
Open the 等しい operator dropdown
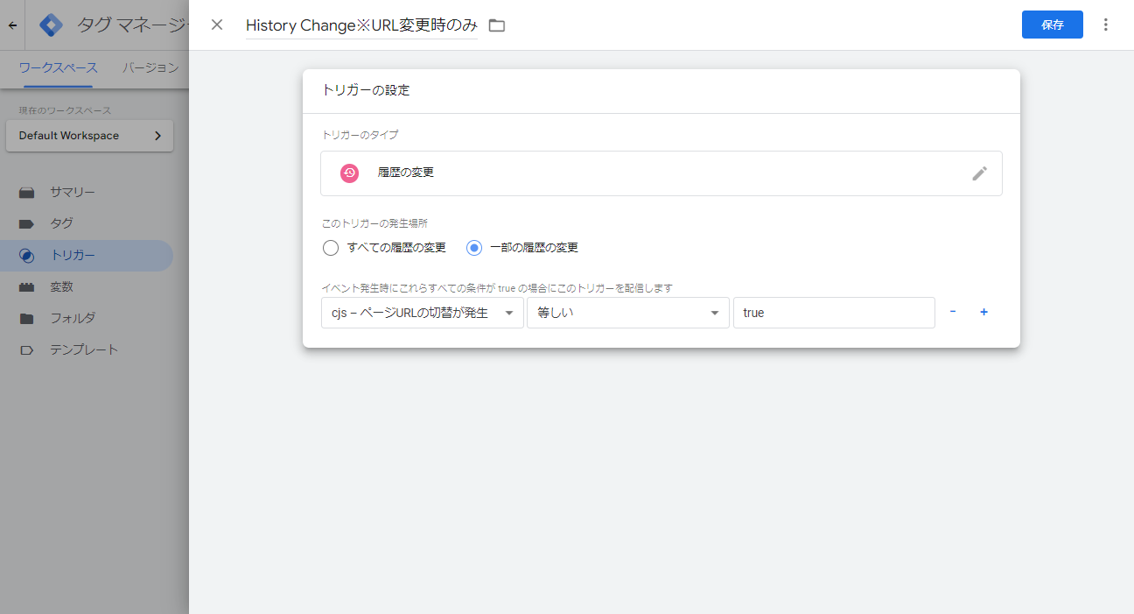628,313
